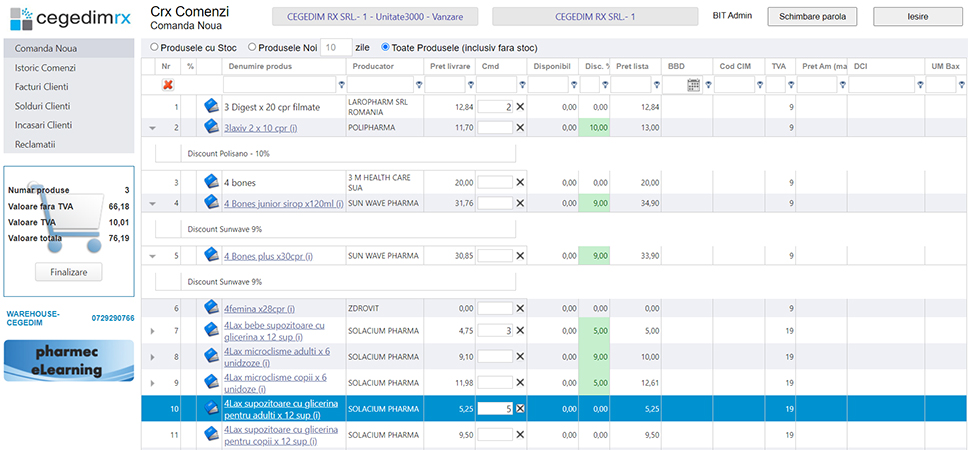Click Schimbare parola button
Viewport: 968px width, 450px height.
point(812,17)
